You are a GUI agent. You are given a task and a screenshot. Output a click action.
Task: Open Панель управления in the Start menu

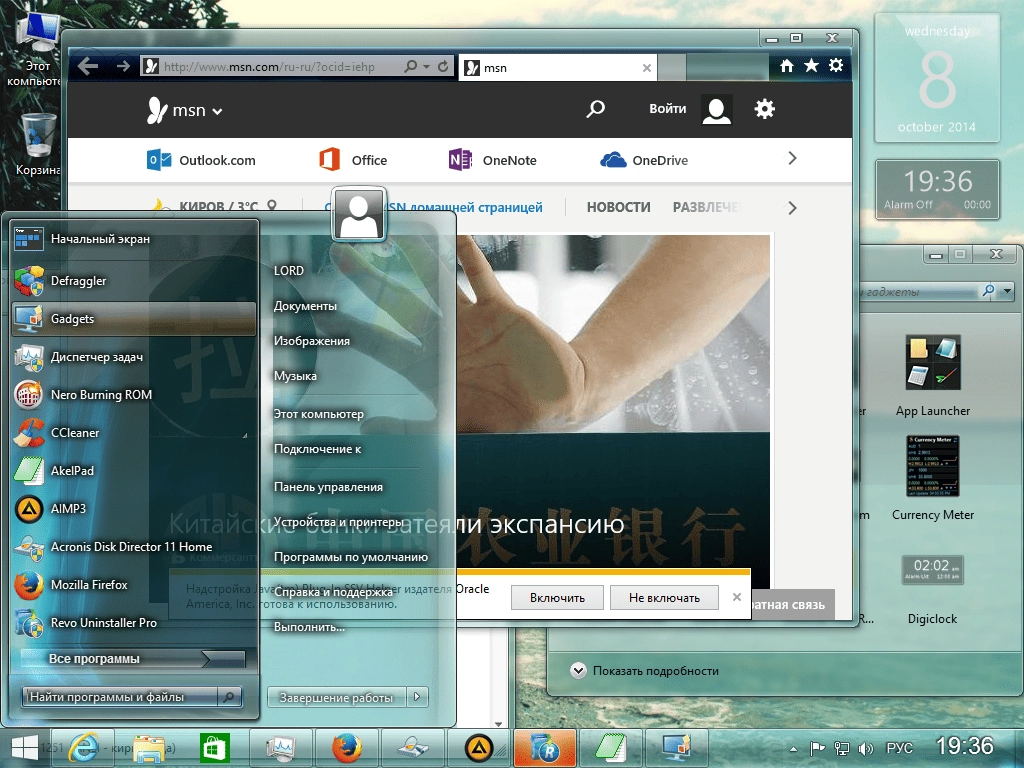pyautogui.click(x=328, y=487)
